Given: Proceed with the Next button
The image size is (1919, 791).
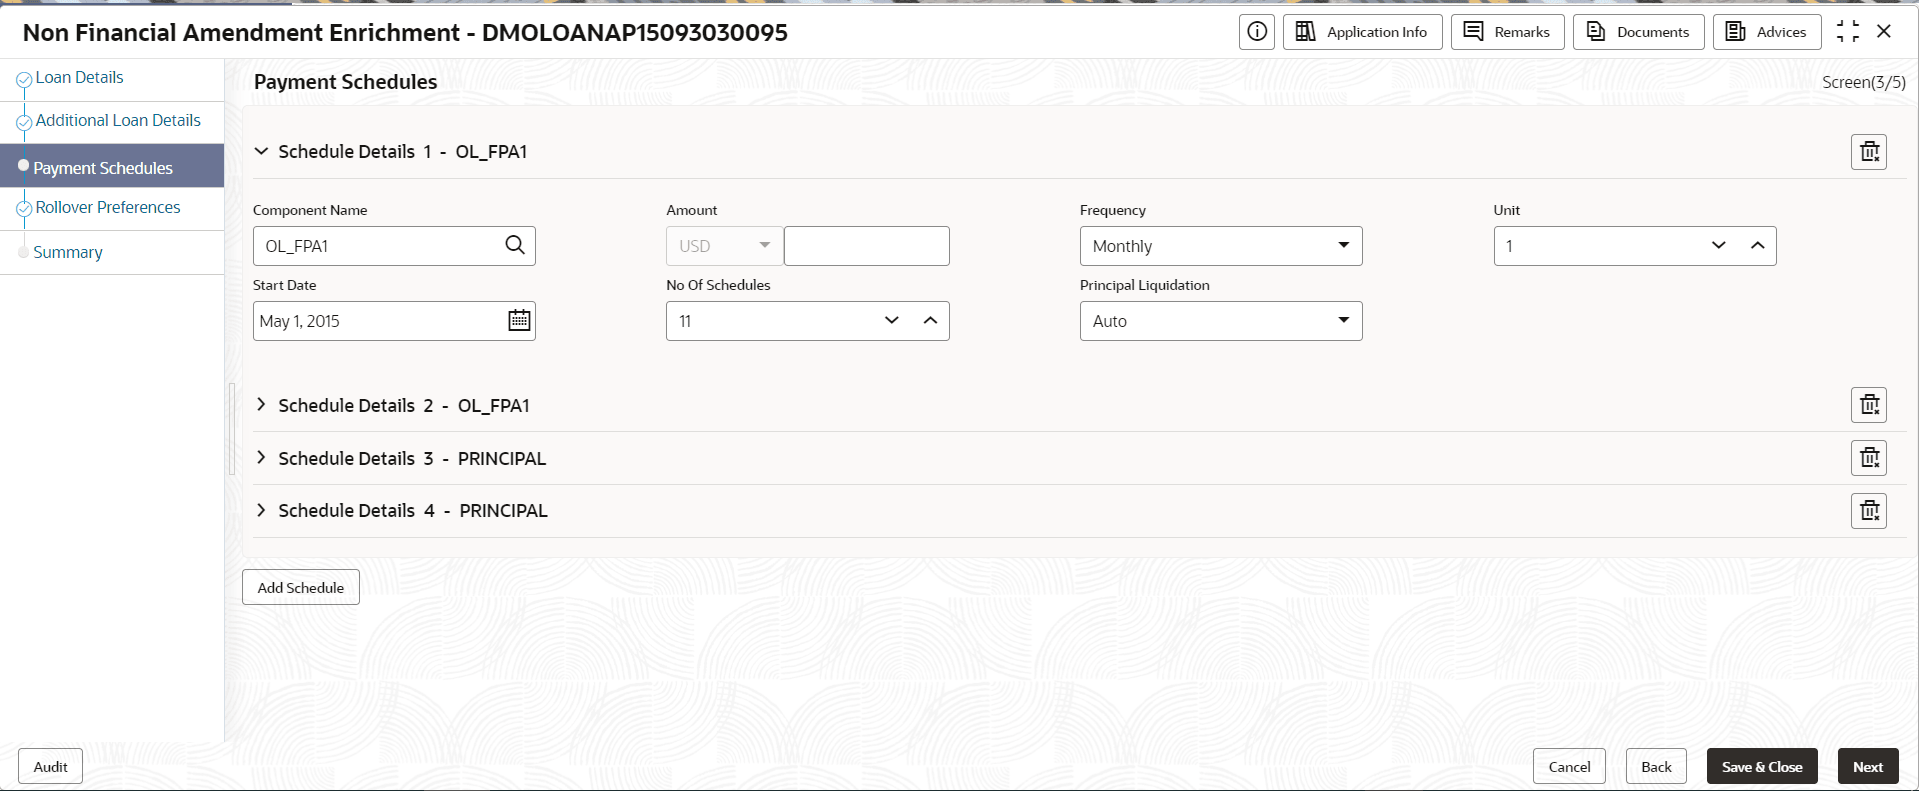Looking at the screenshot, I should point(1868,767).
